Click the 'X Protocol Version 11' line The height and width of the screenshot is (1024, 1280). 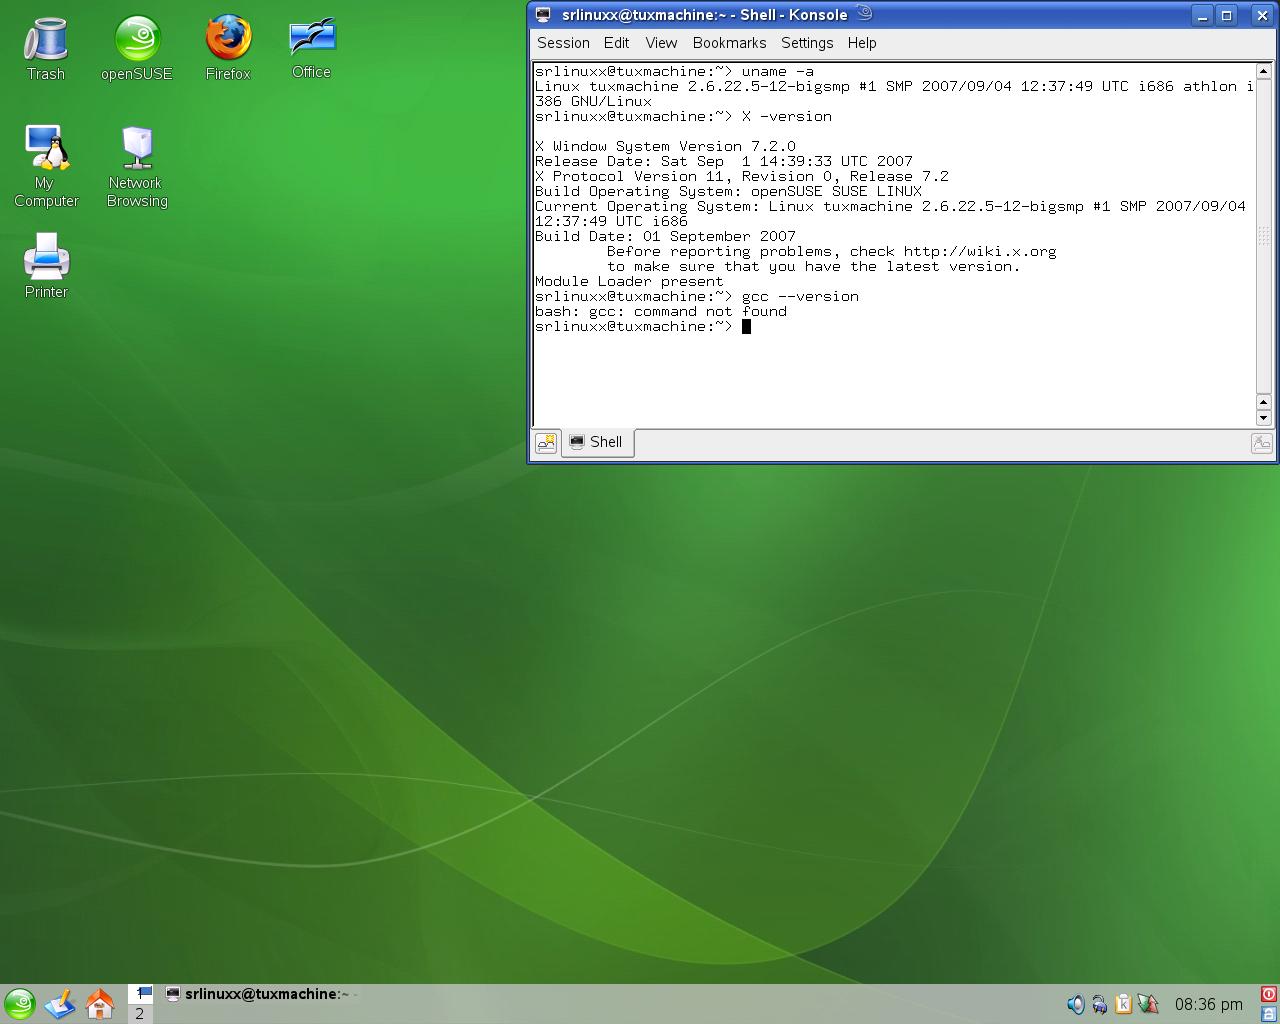coord(742,176)
